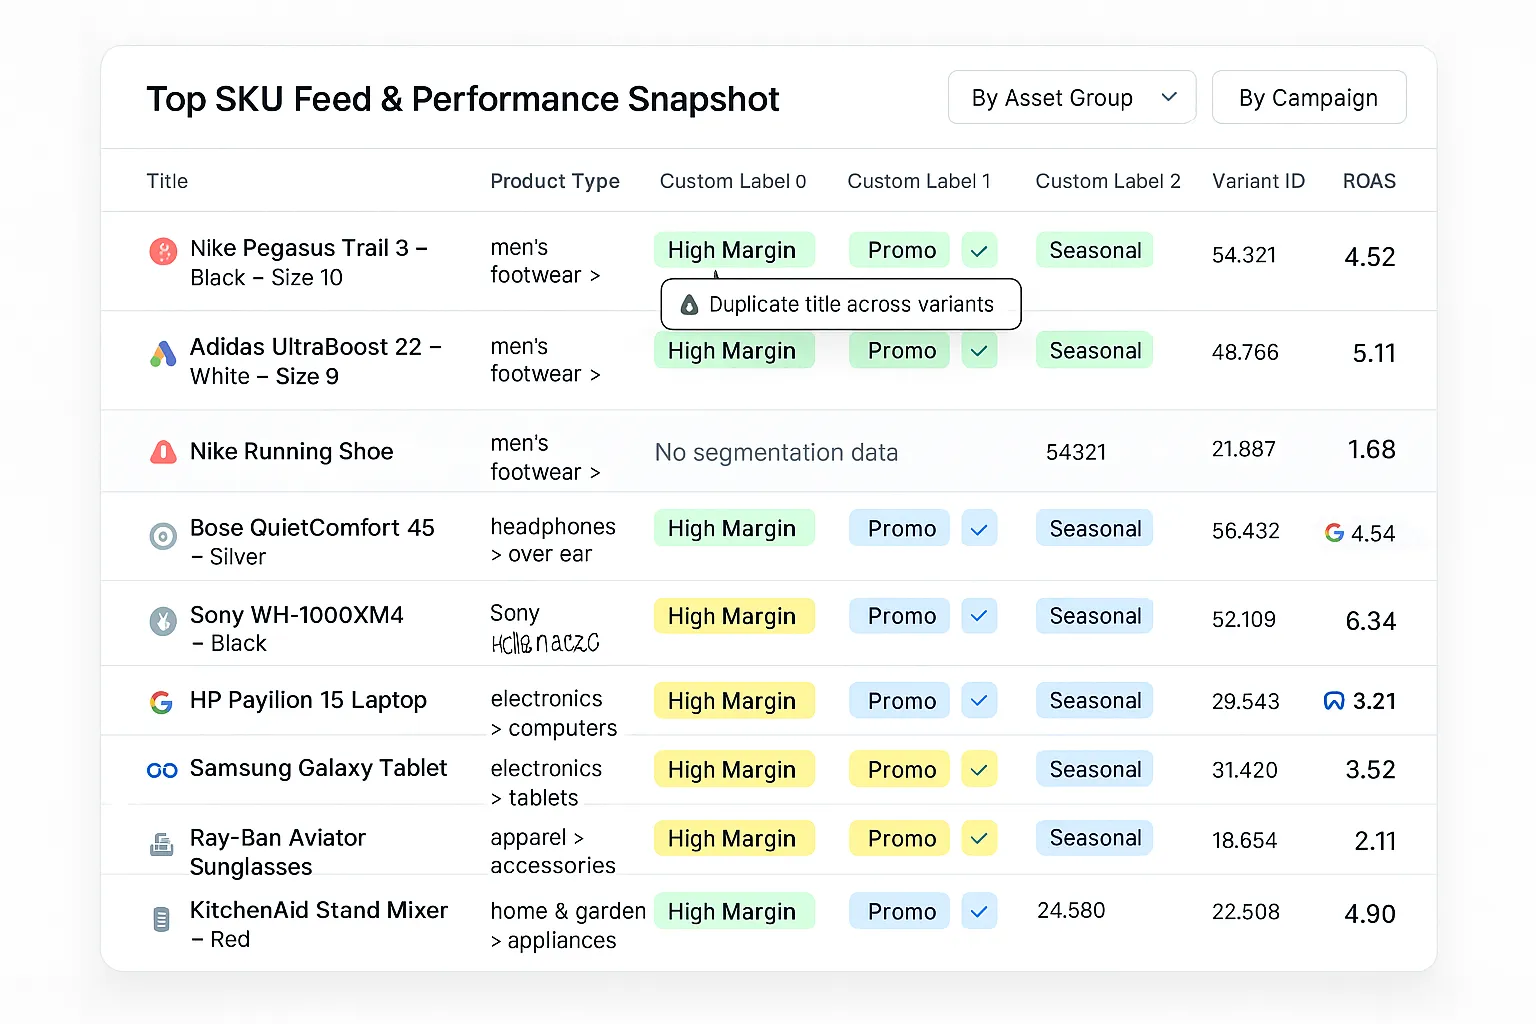
Task: Sort by the Custom Label 0 column header
Action: (733, 181)
